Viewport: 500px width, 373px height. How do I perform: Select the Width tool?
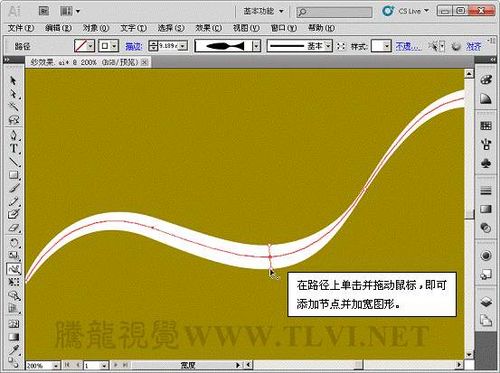(14, 269)
